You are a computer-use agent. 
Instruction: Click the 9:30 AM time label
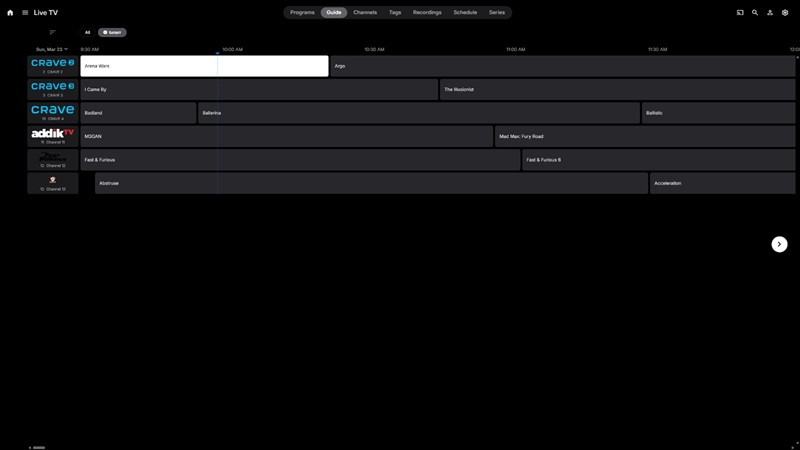(89, 49)
